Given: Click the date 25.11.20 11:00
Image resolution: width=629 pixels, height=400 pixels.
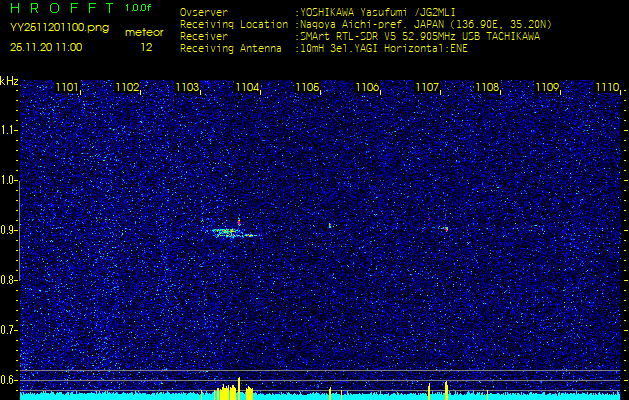Looking at the screenshot, I should [46, 47].
